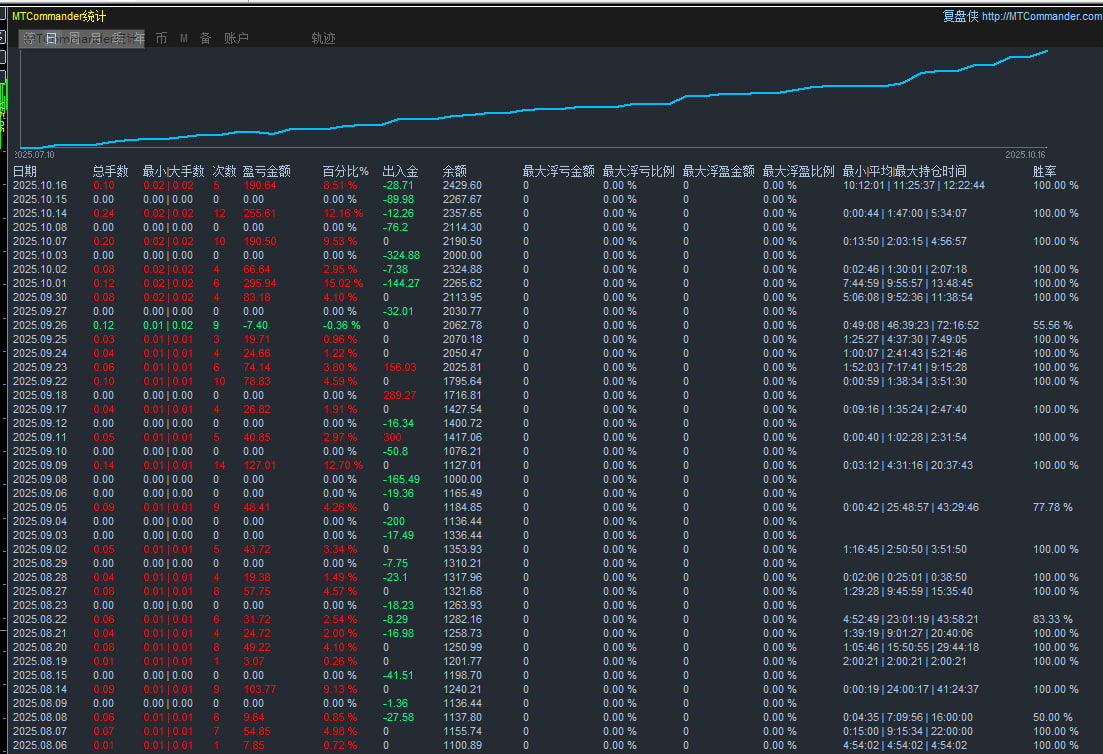Click the 总手数 column header

[110, 171]
